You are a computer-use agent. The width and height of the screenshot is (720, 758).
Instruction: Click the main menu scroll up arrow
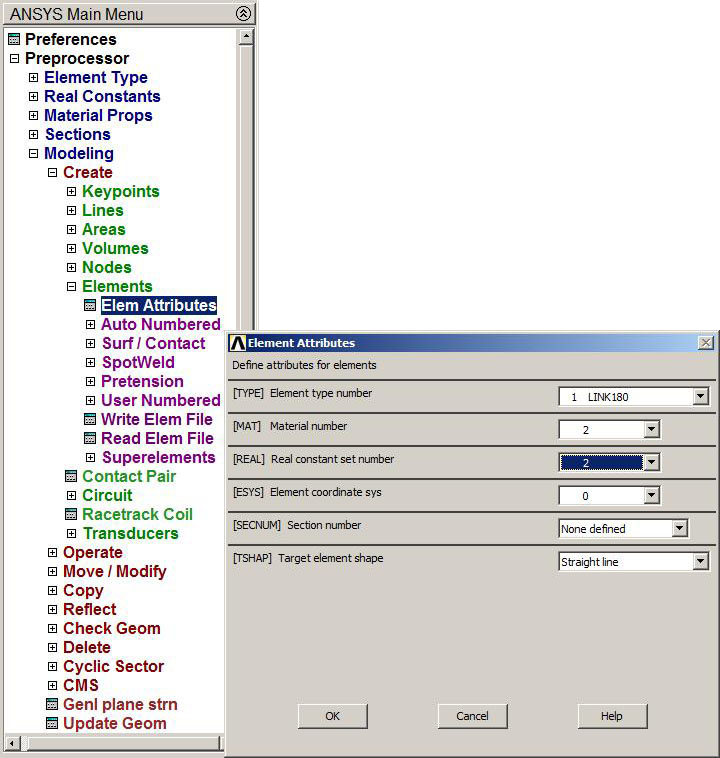click(246, 38)
